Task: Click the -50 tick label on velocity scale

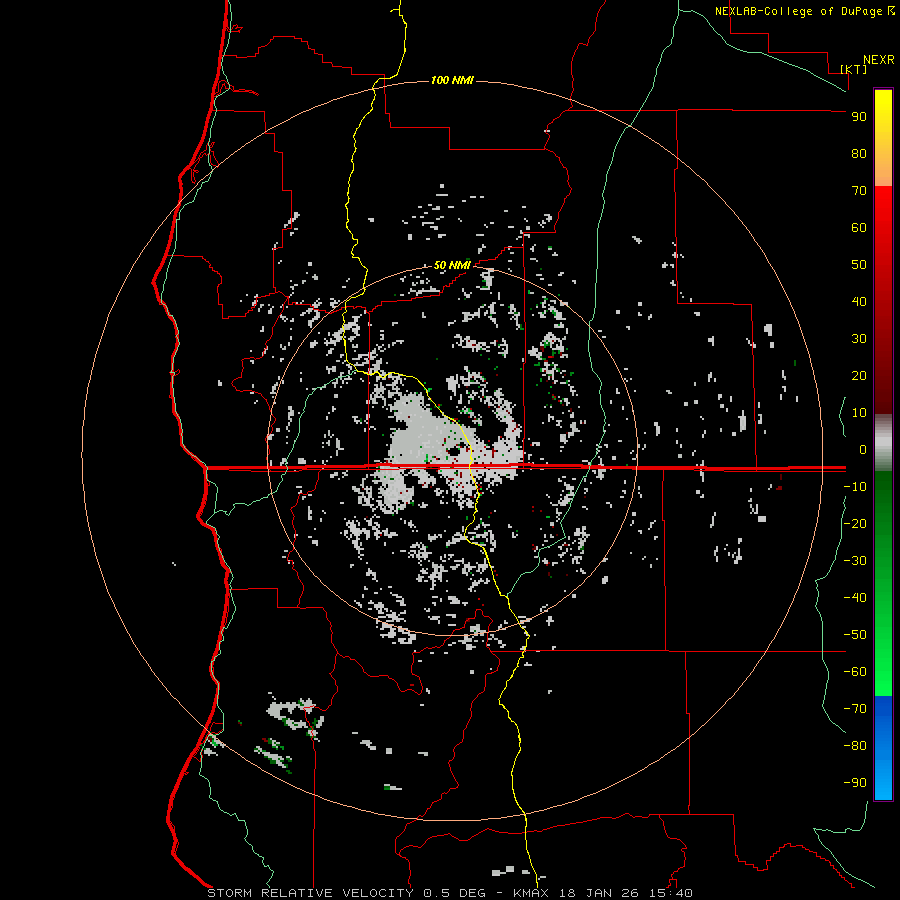Action: pos(855,635)
